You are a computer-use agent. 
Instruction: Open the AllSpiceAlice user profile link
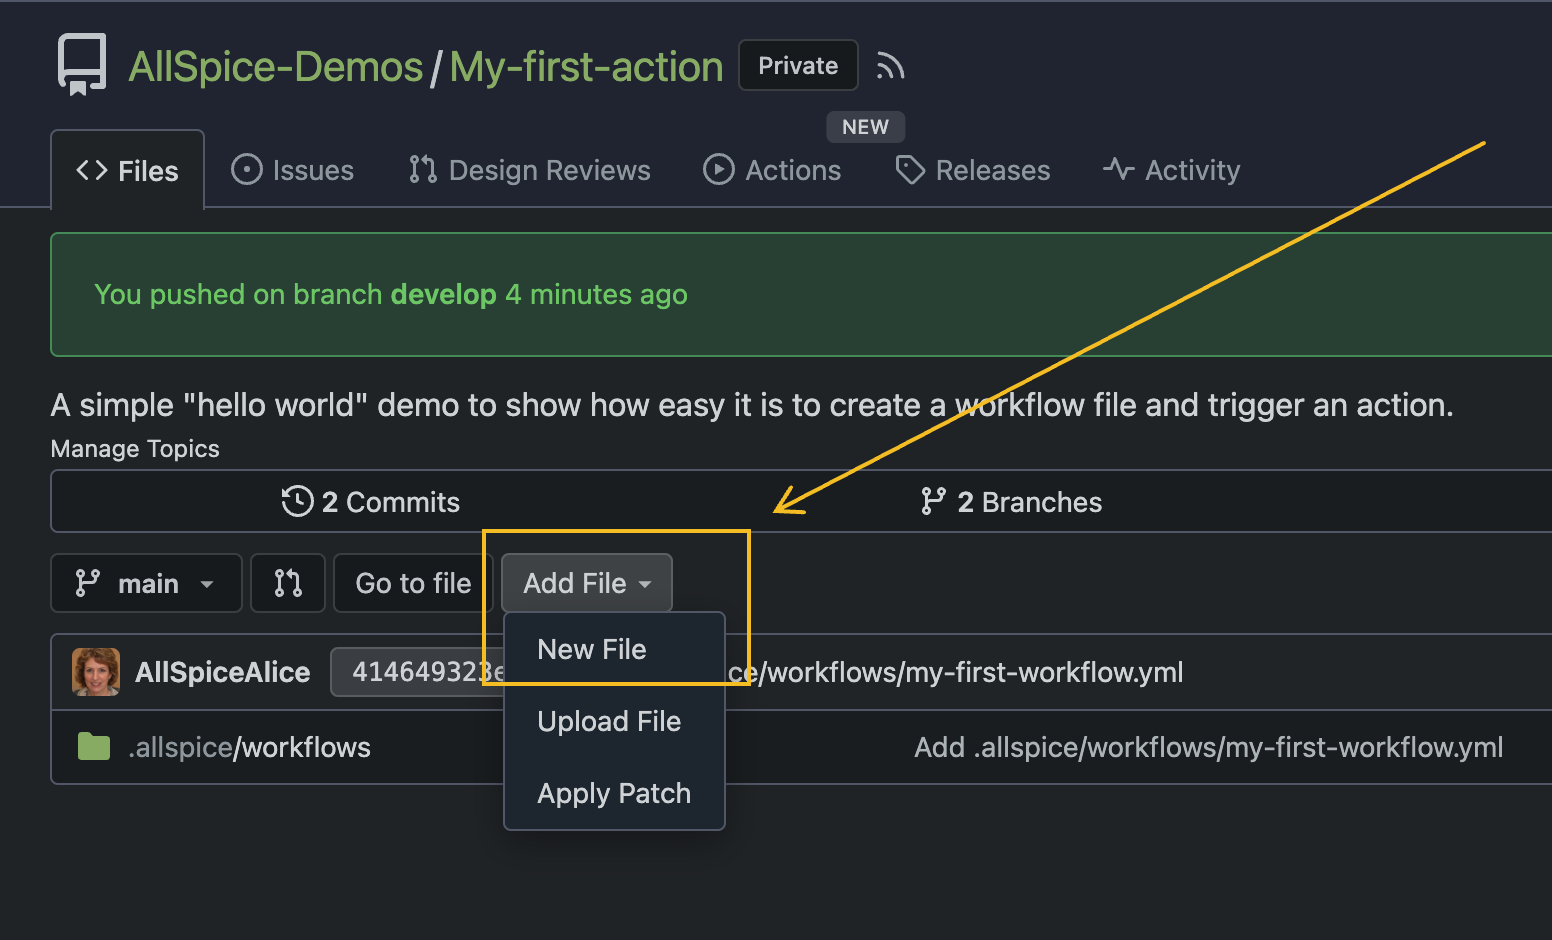click(223, 672)
